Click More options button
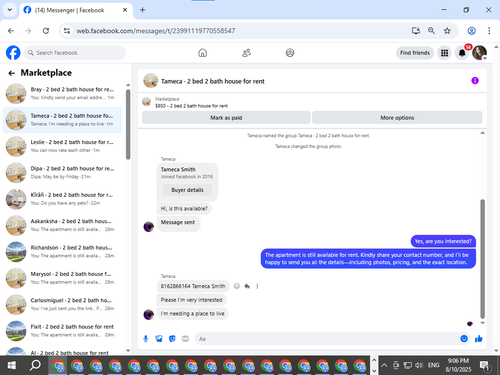The width and height of the screenshot is (500, 375). pos(397,118)
